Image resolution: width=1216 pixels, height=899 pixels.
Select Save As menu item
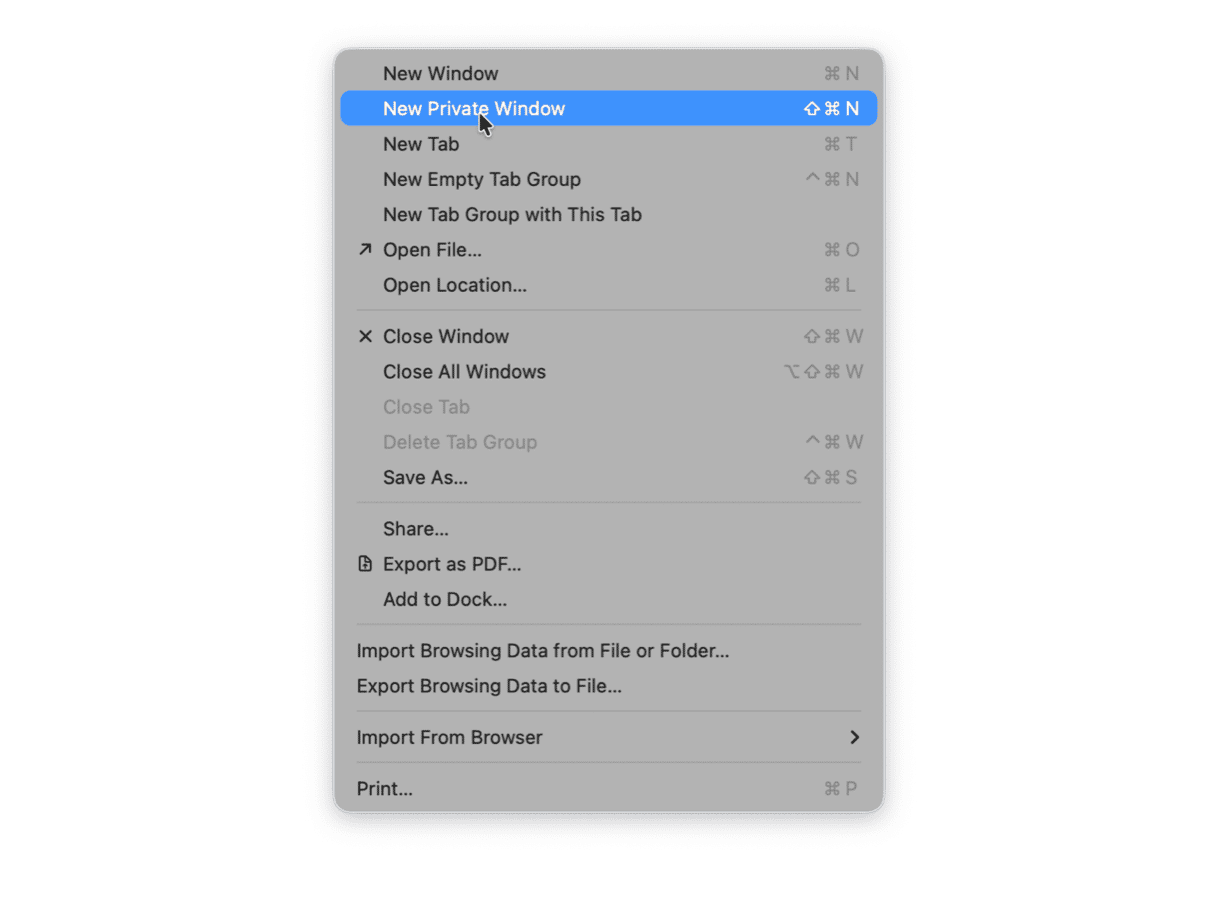pos(609,477)
